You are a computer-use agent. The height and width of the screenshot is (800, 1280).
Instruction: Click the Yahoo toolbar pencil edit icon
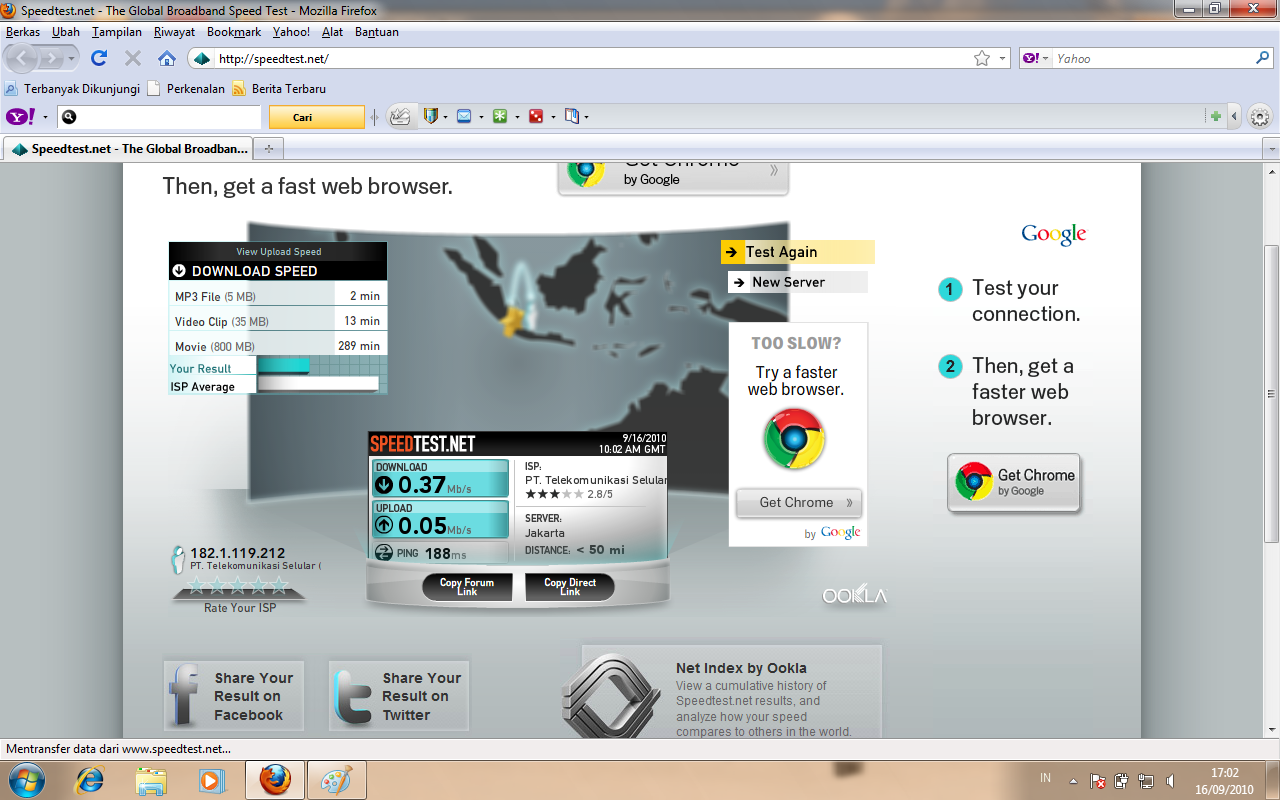[400, 117]
